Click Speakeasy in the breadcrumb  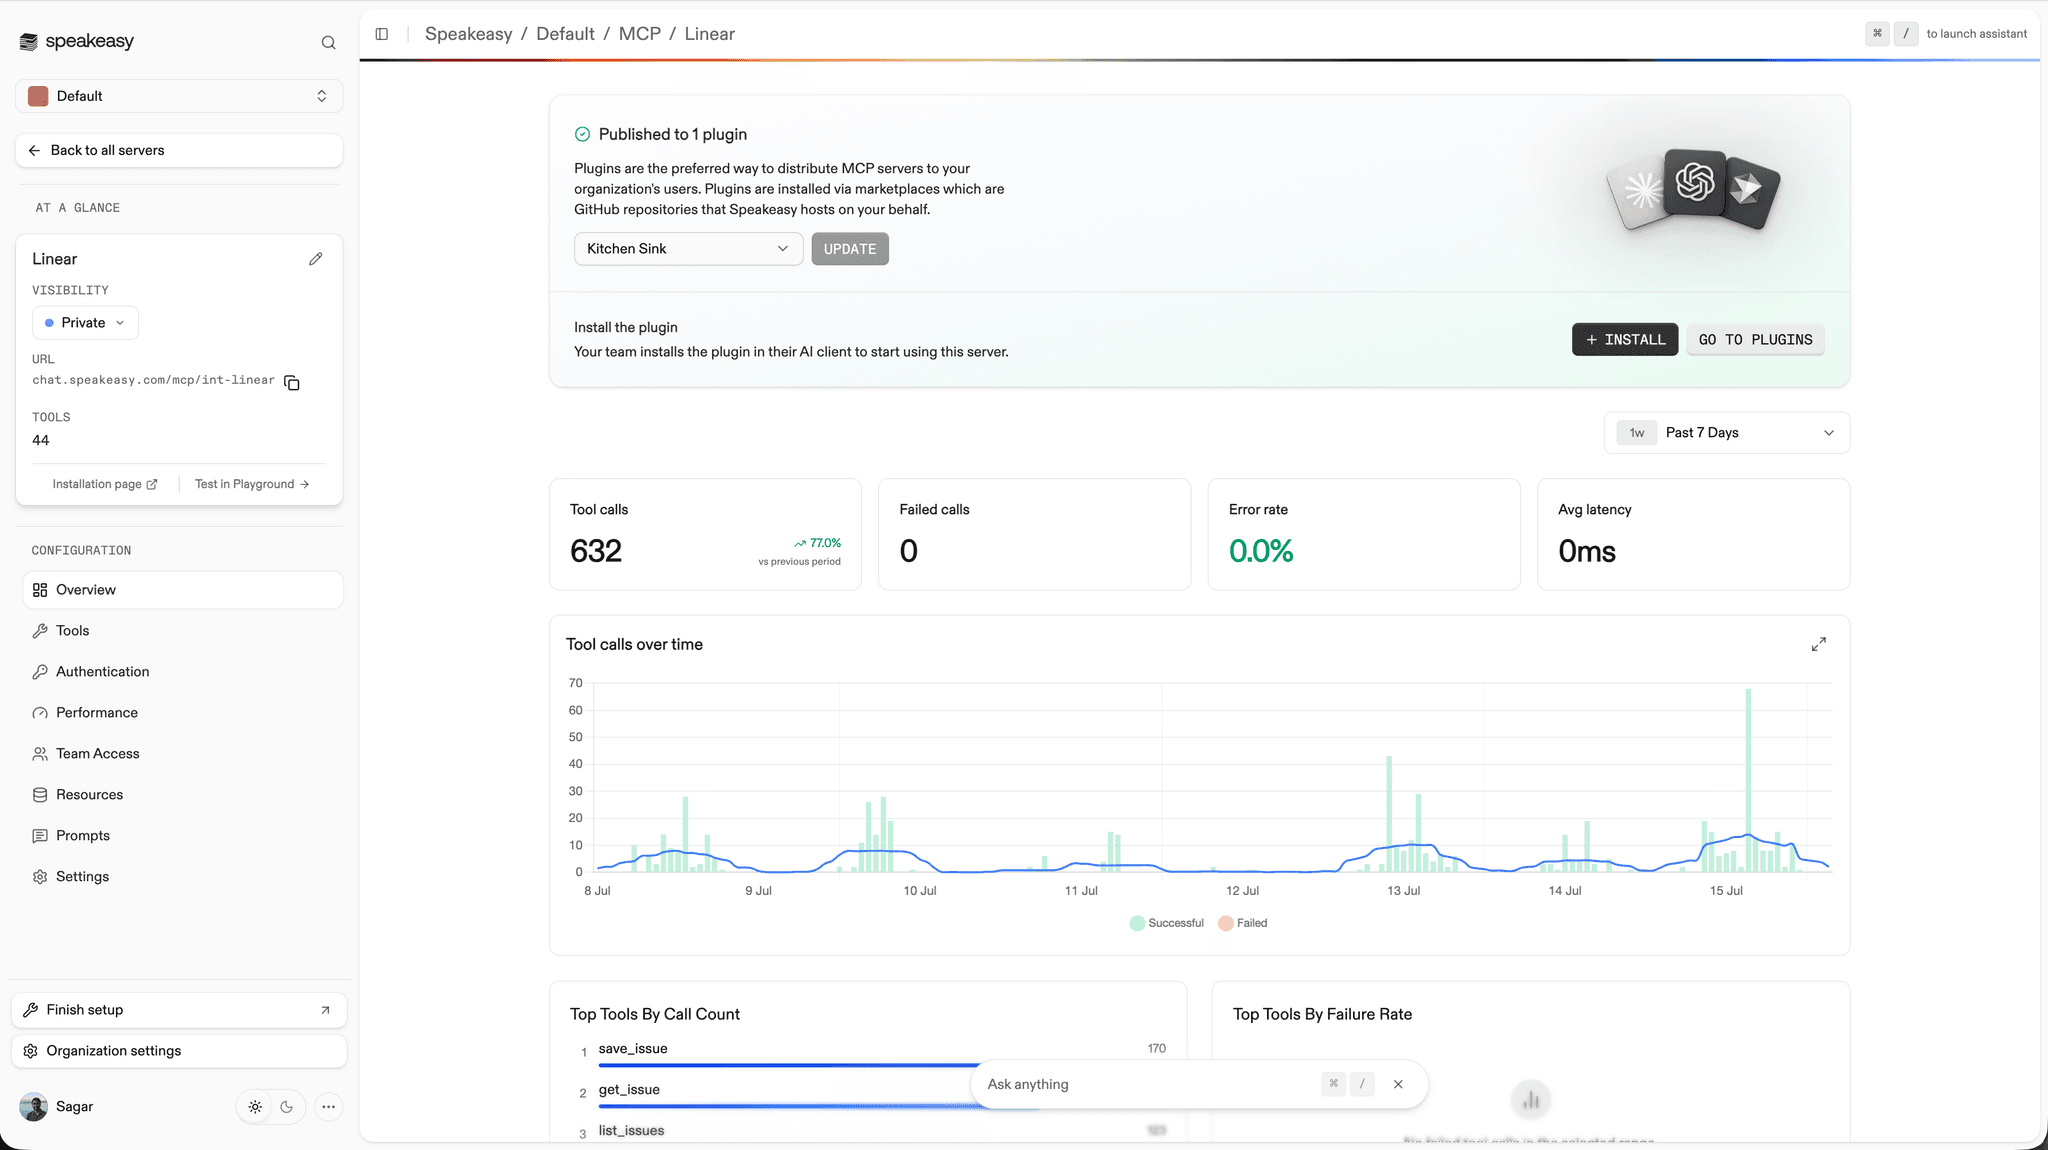468,34
